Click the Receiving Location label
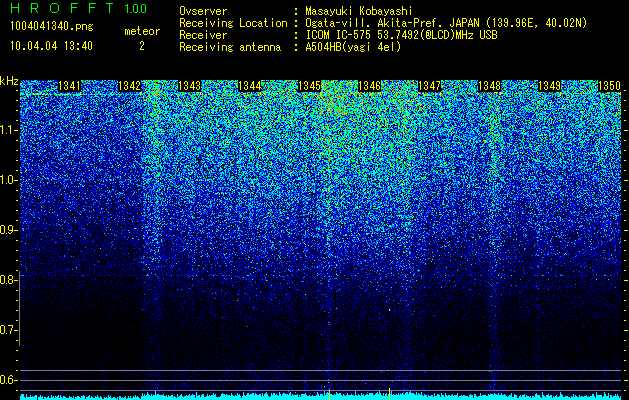This screenshot has height=400, width=629. [x=233, y=23]
